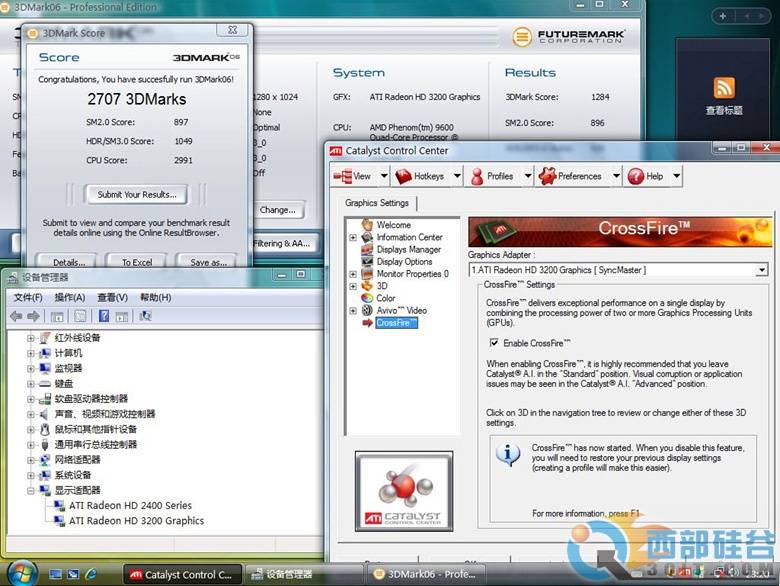Viewport: 780px width, 586px height.
Task: Click the Help question mark icon
Action: pyautogui.click(x=636, y=176)
